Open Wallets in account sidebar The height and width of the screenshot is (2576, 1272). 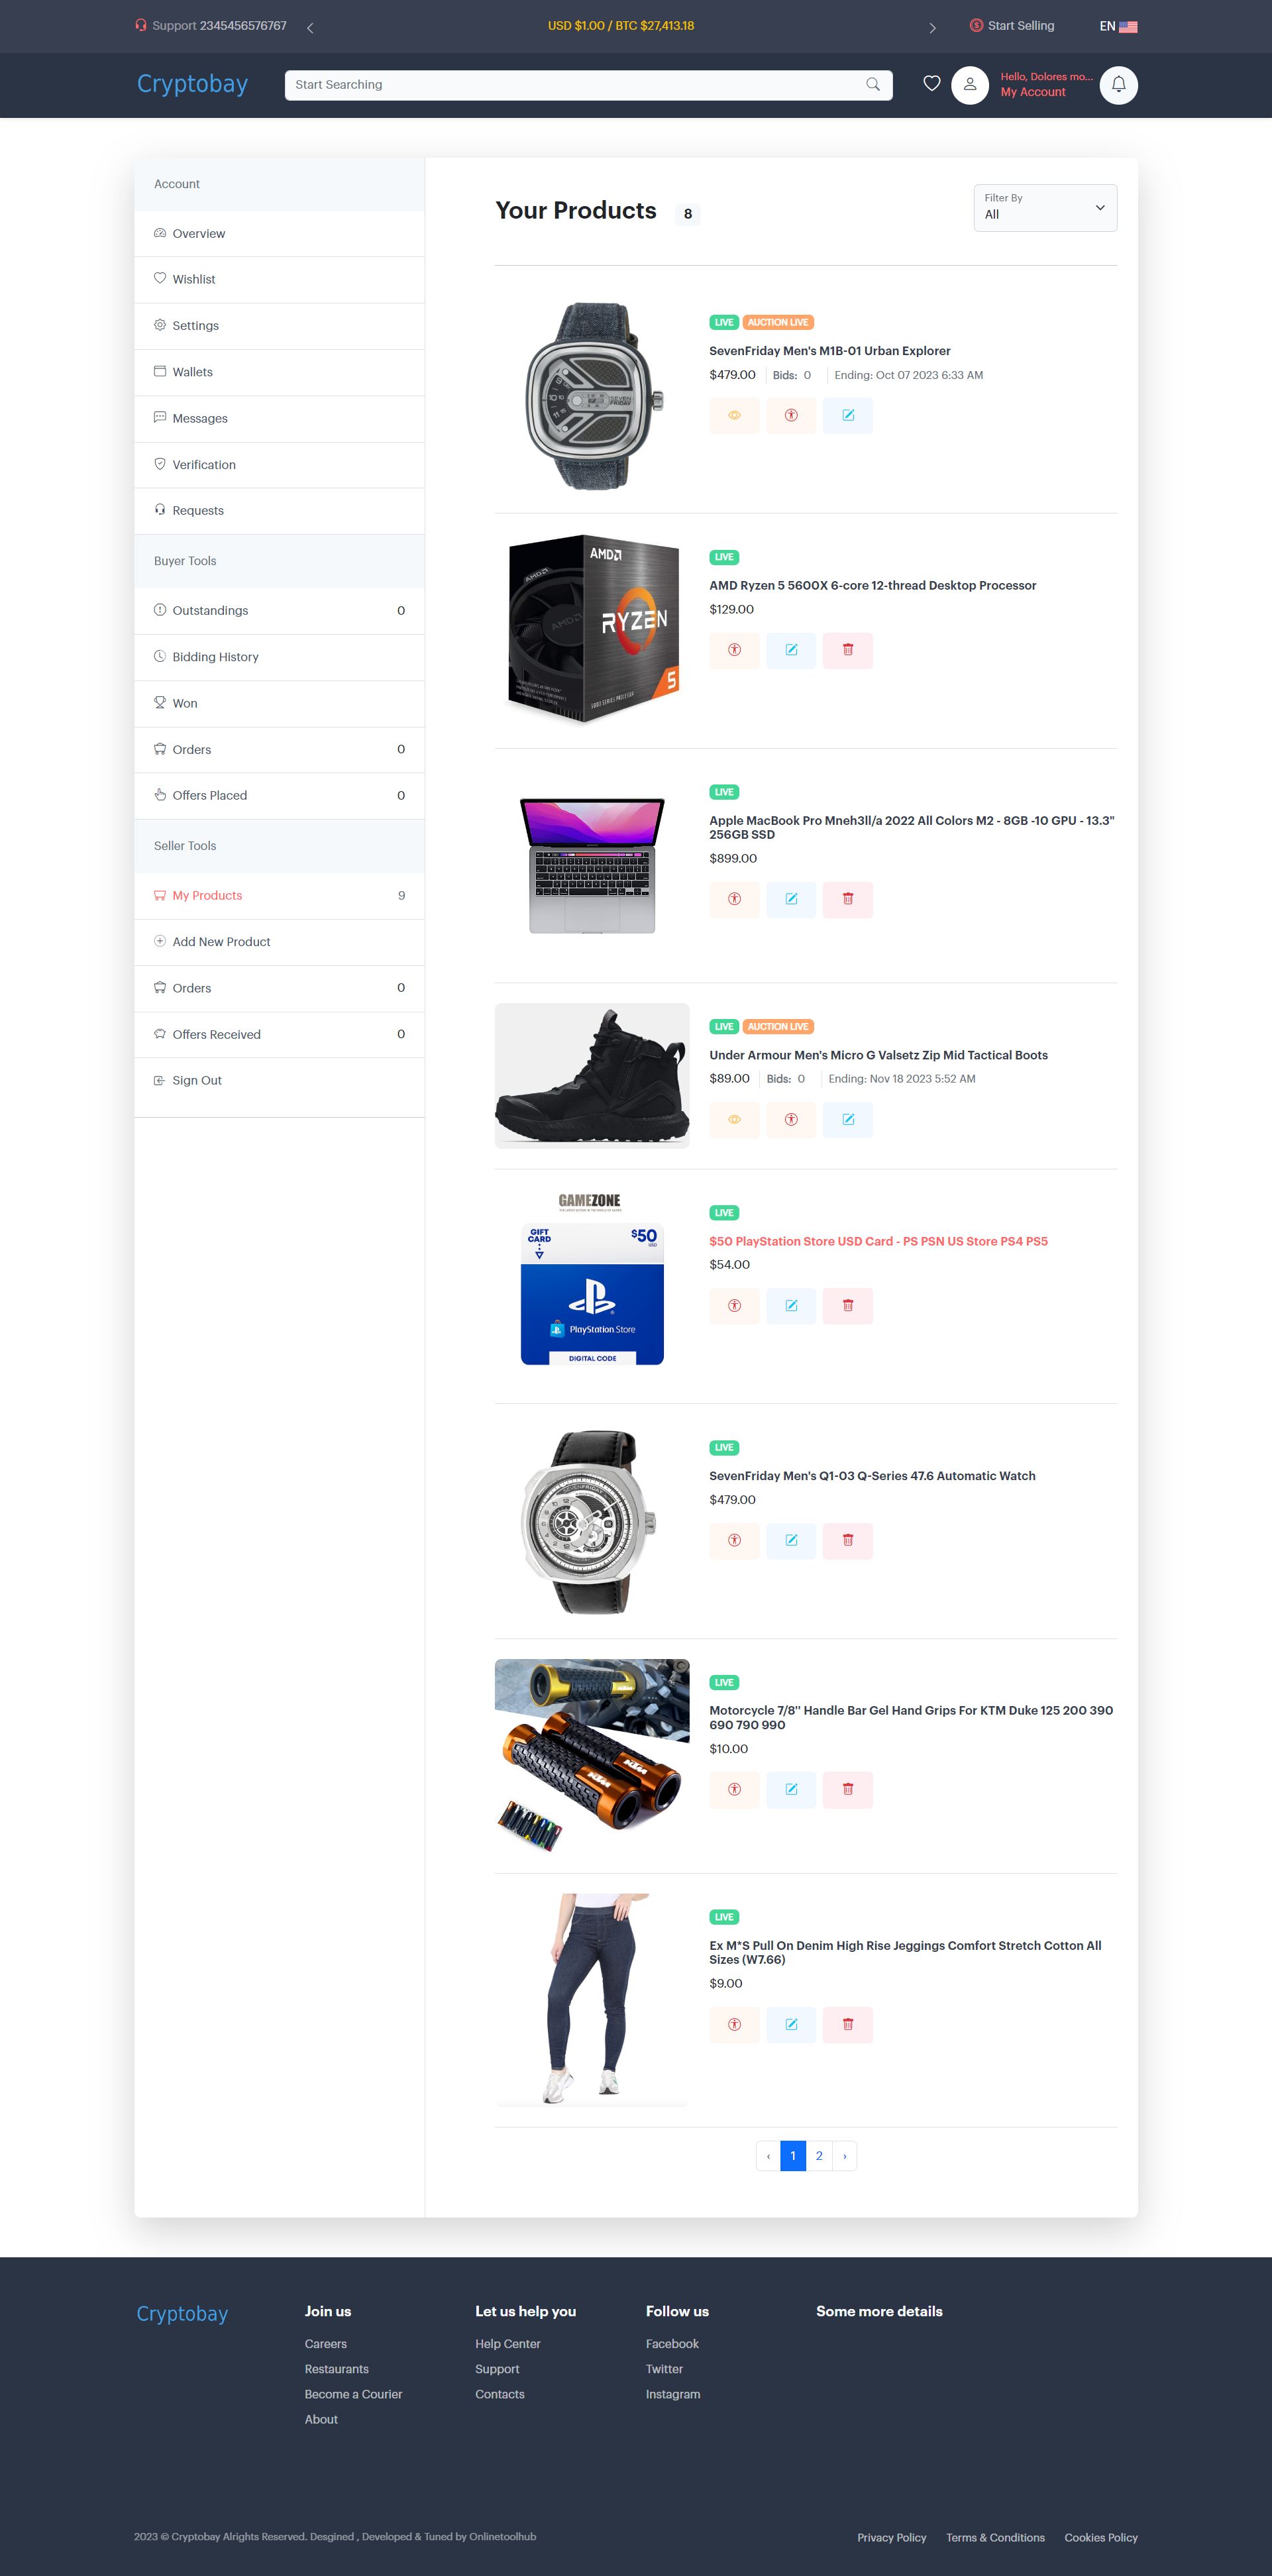[279, 372]
